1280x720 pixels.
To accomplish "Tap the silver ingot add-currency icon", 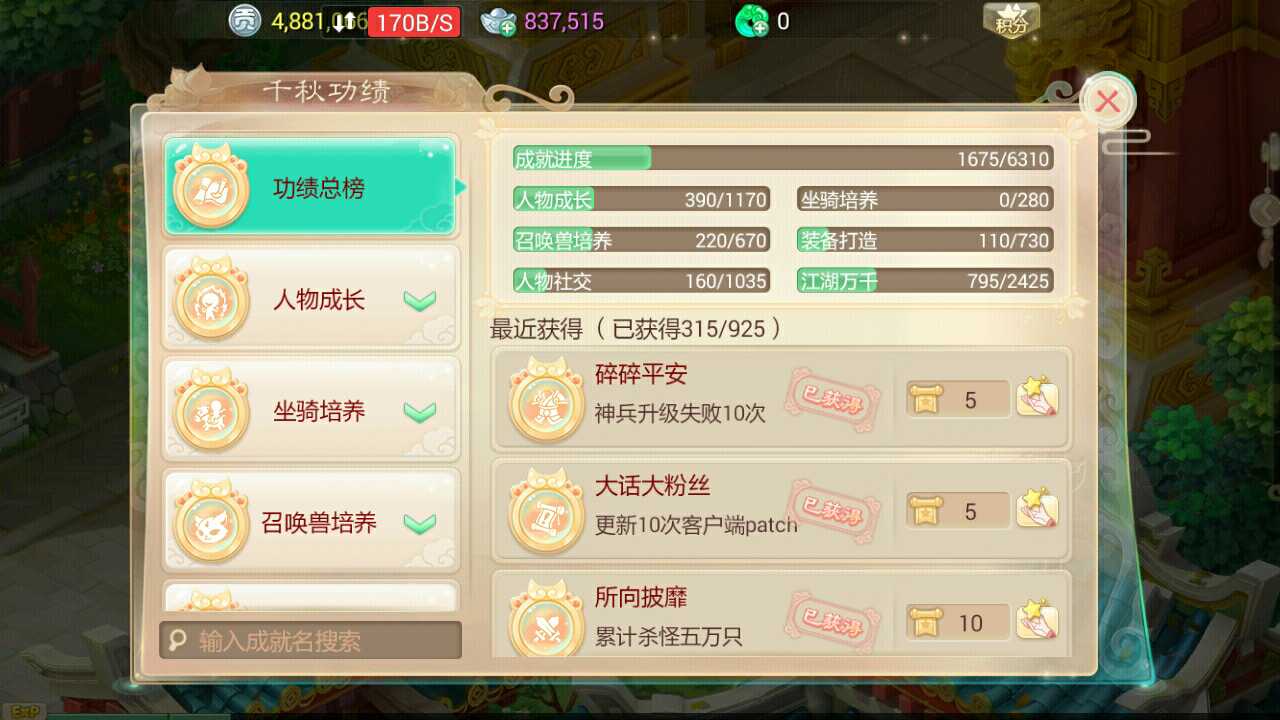I will pos(498,21).
